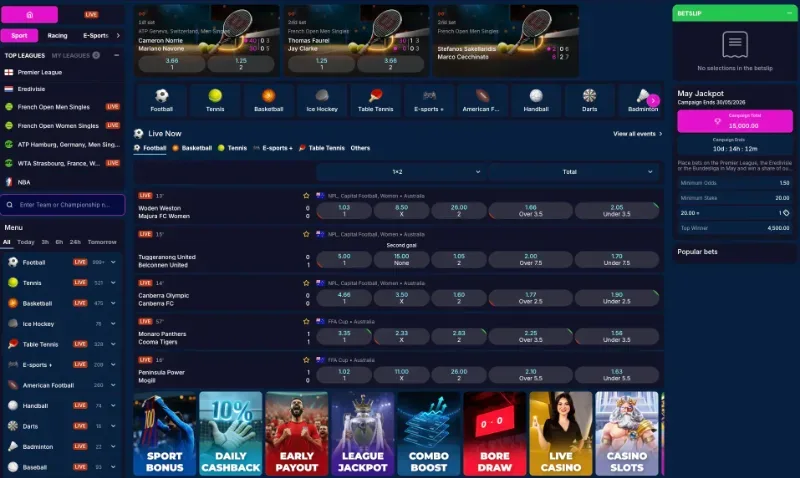
Task: Open View all events link
Action: click(x=638, y=134)
